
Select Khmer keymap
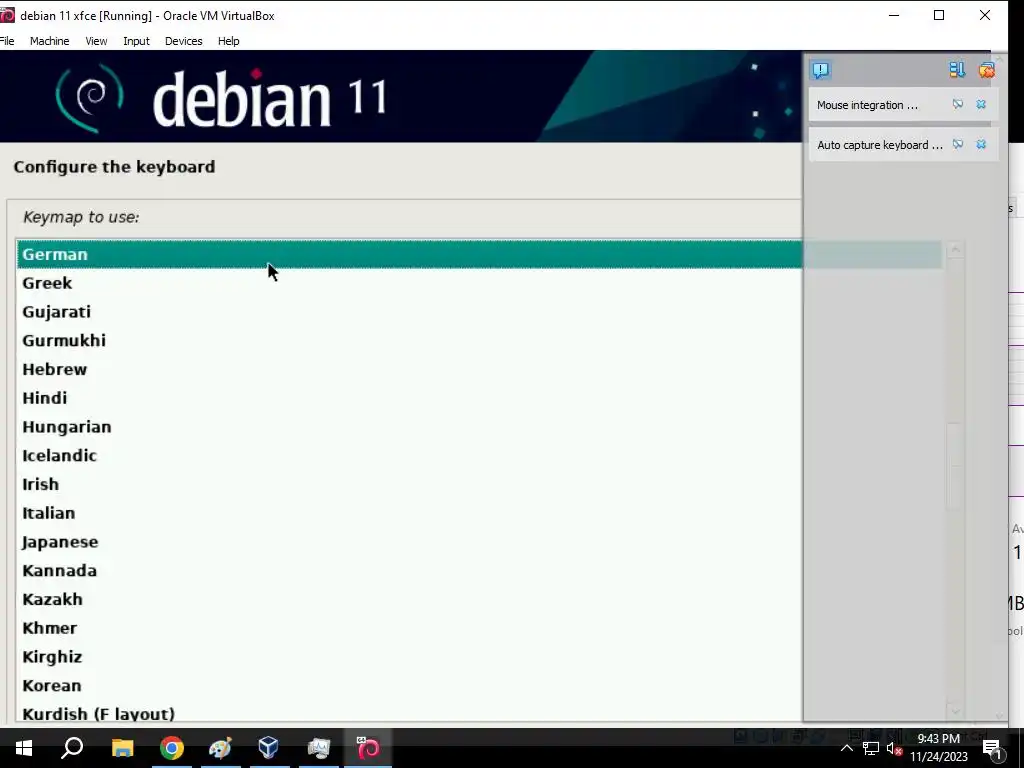coord(479,628)
